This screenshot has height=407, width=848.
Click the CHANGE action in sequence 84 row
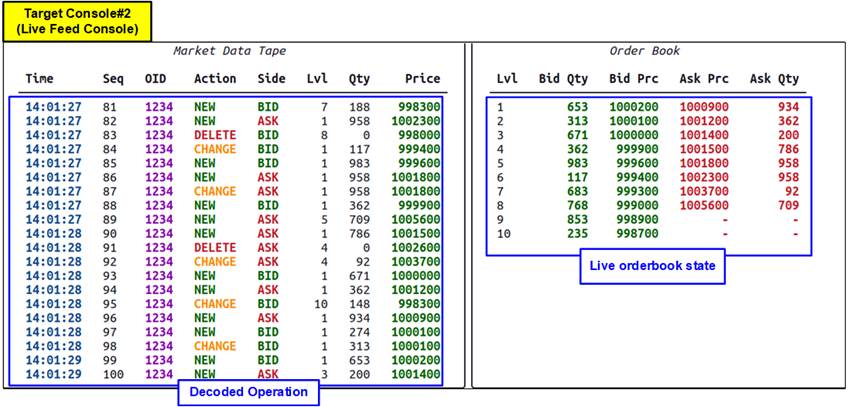215,148
